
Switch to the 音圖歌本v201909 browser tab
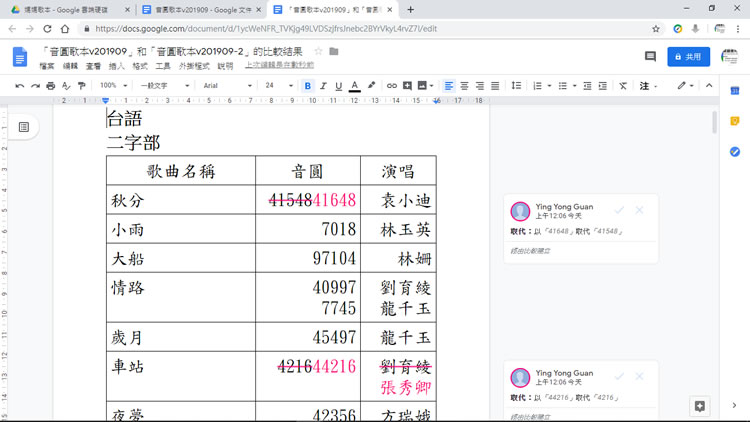202,10
